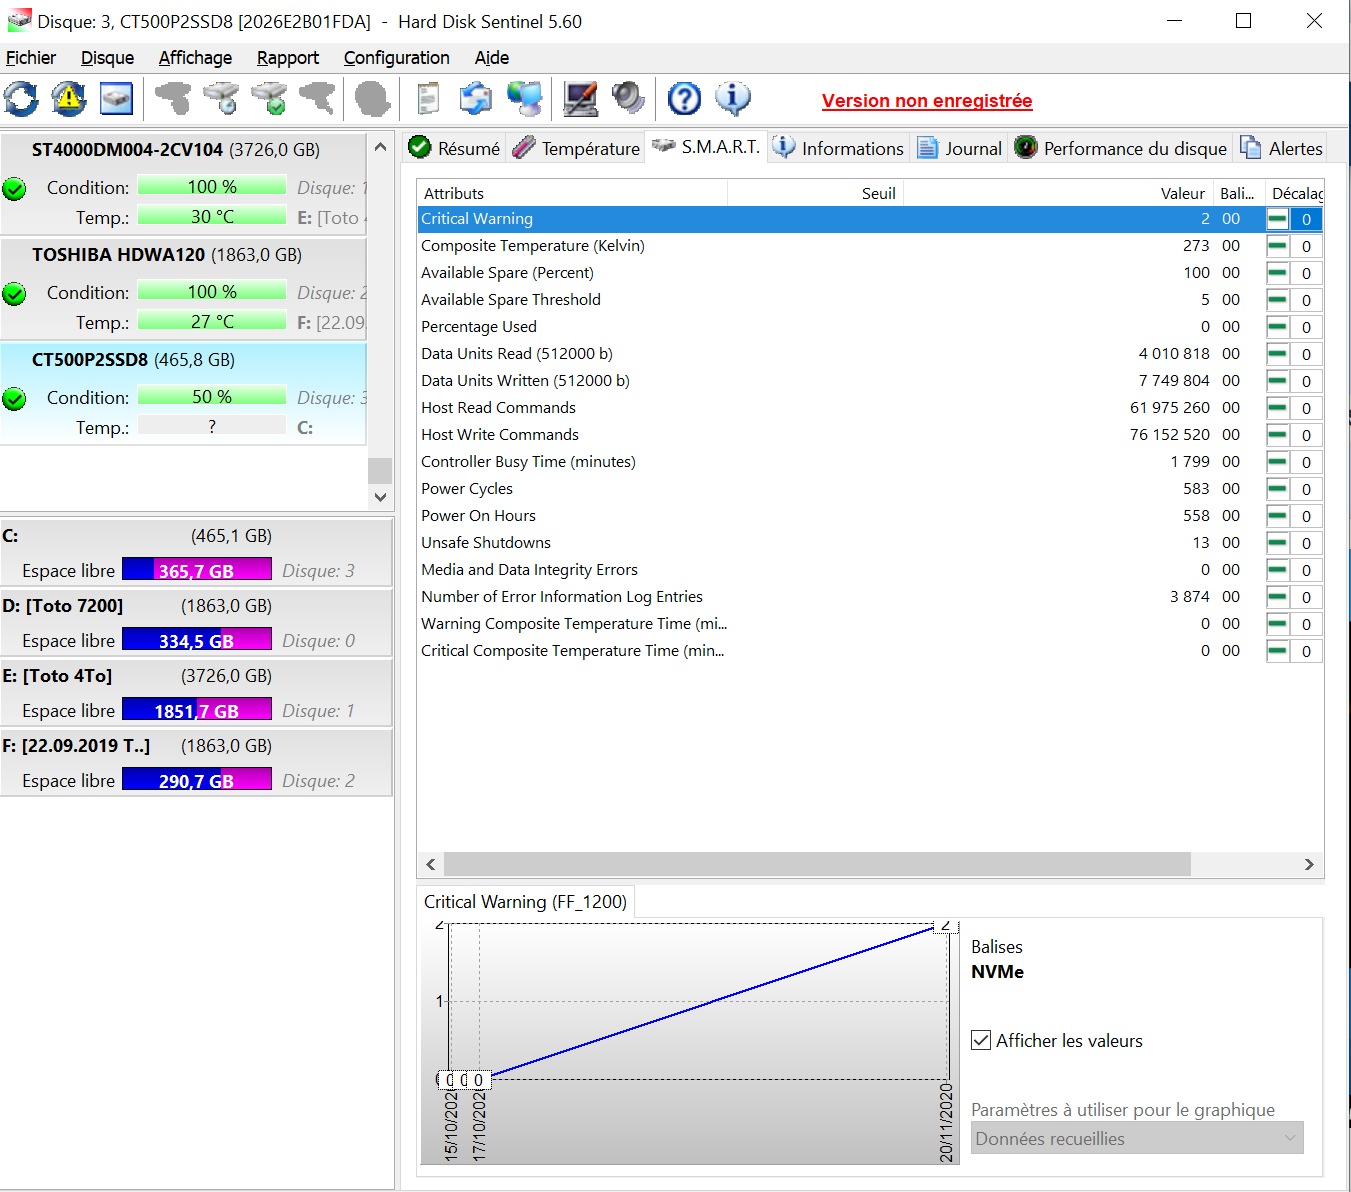Viewport: 1351px width, 1192px height.
Task: Uncheck the 'Afficher les valeurs' checkbox
Action: 981,1040
